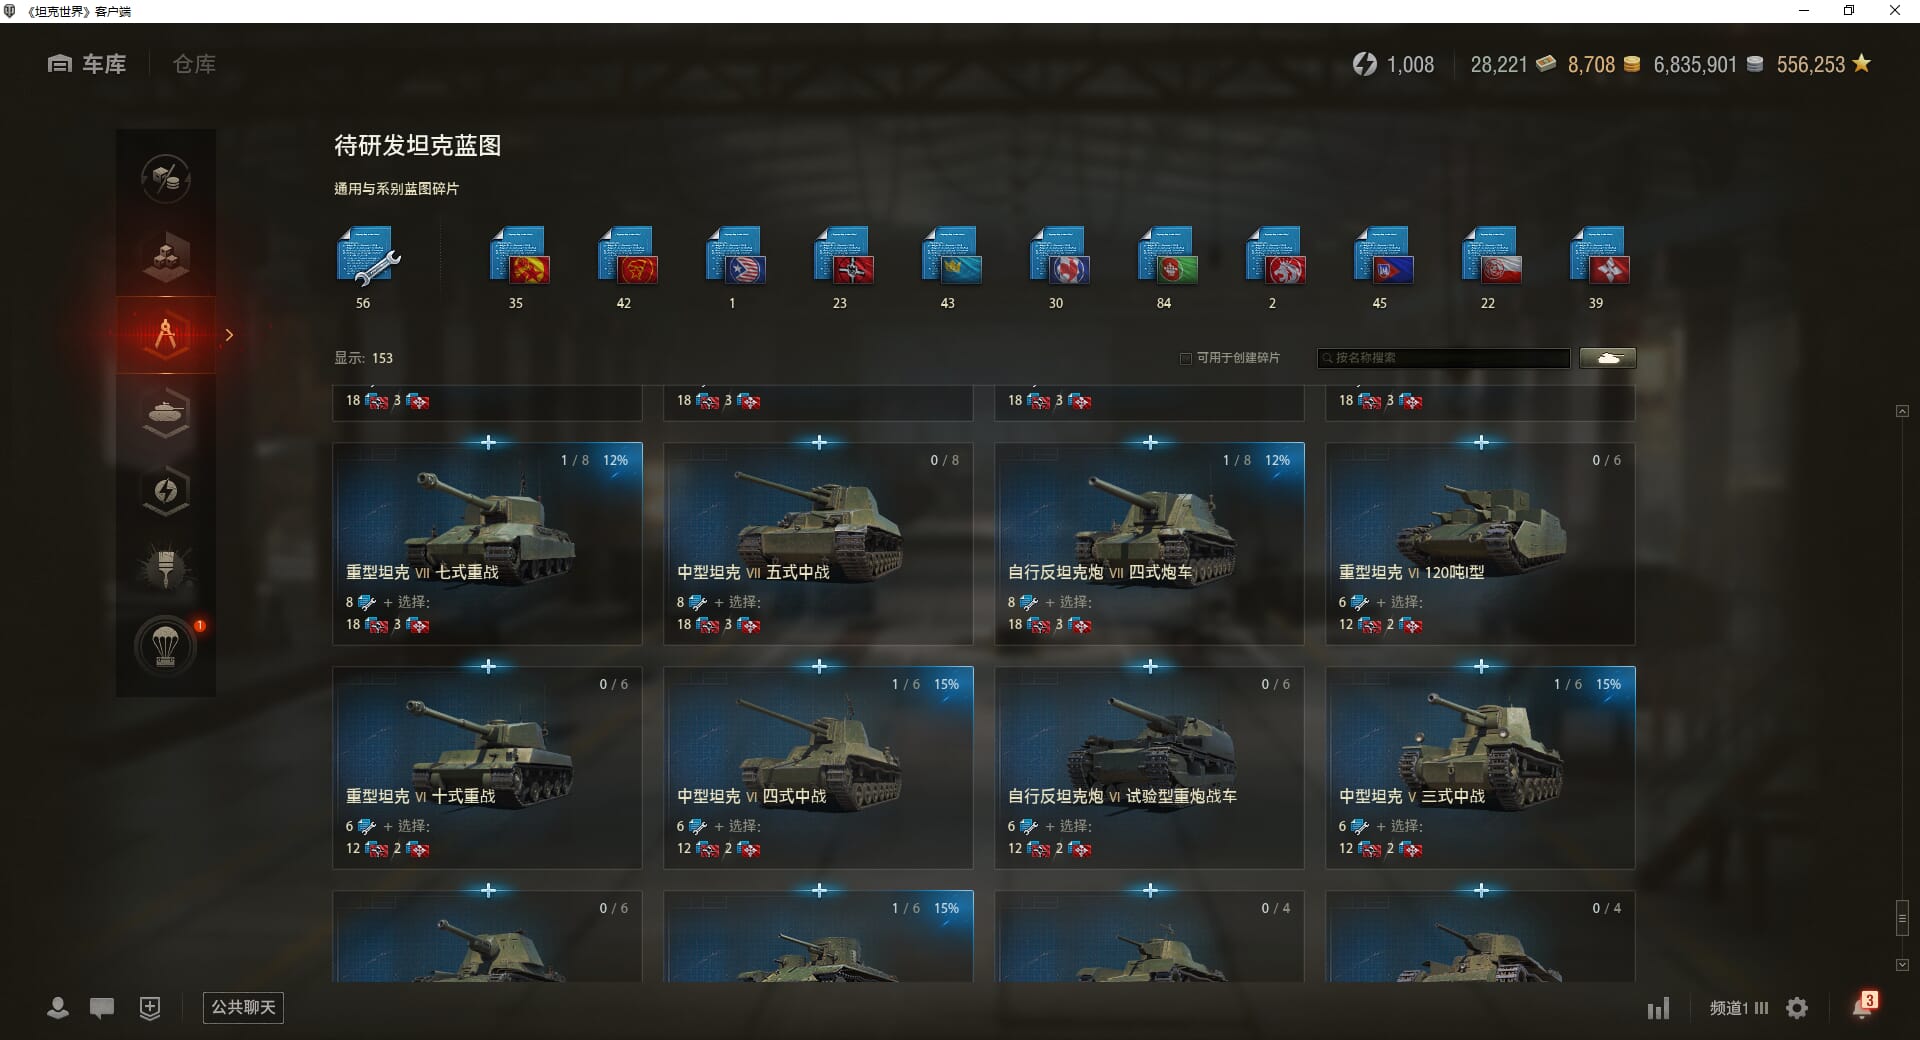The image size is (1920, 1040).
Task: Select the tank vehicles icon in sidebar
Action: coord(166,413)
